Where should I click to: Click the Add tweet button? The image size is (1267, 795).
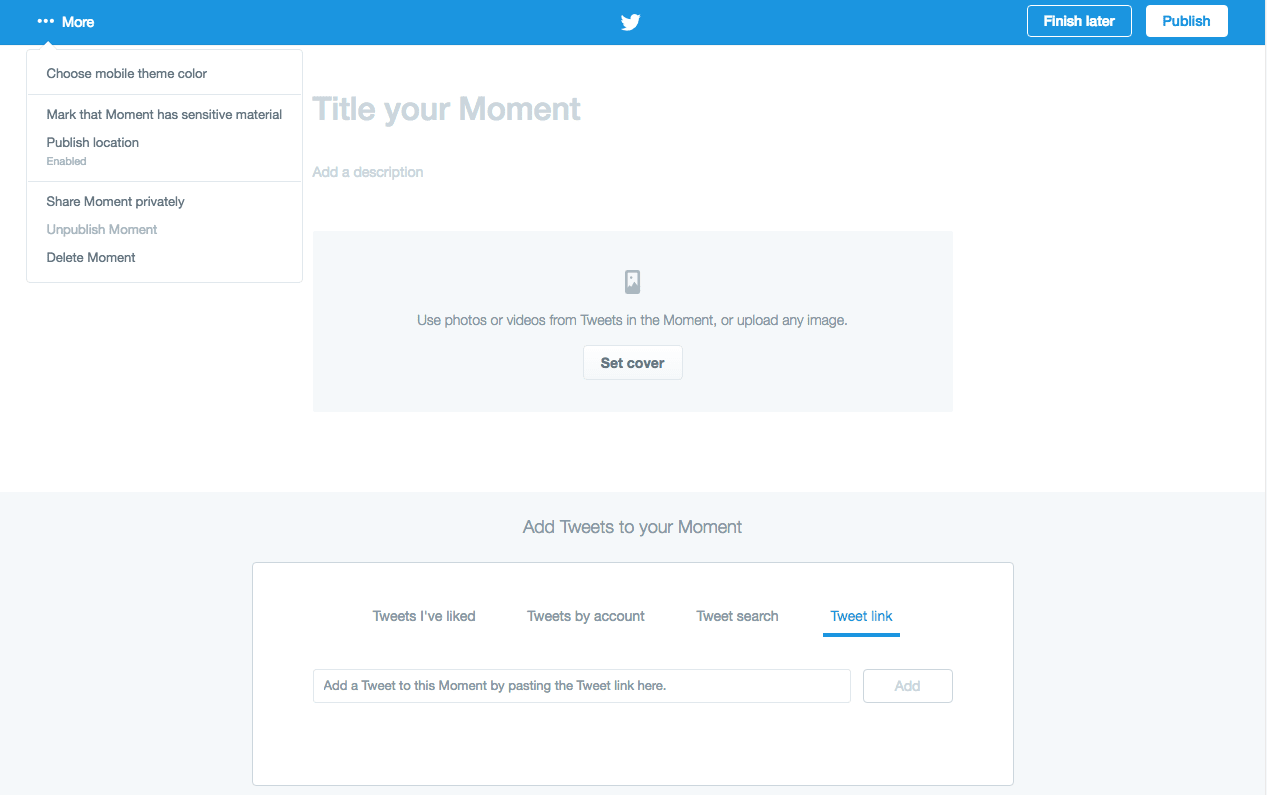[x=907, y=686]
